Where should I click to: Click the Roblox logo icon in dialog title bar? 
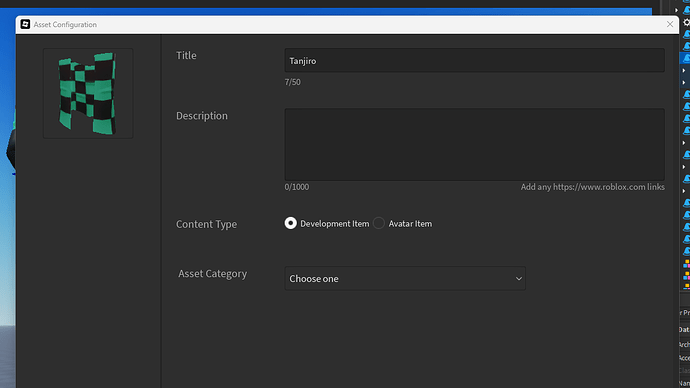tap(25, 24)
